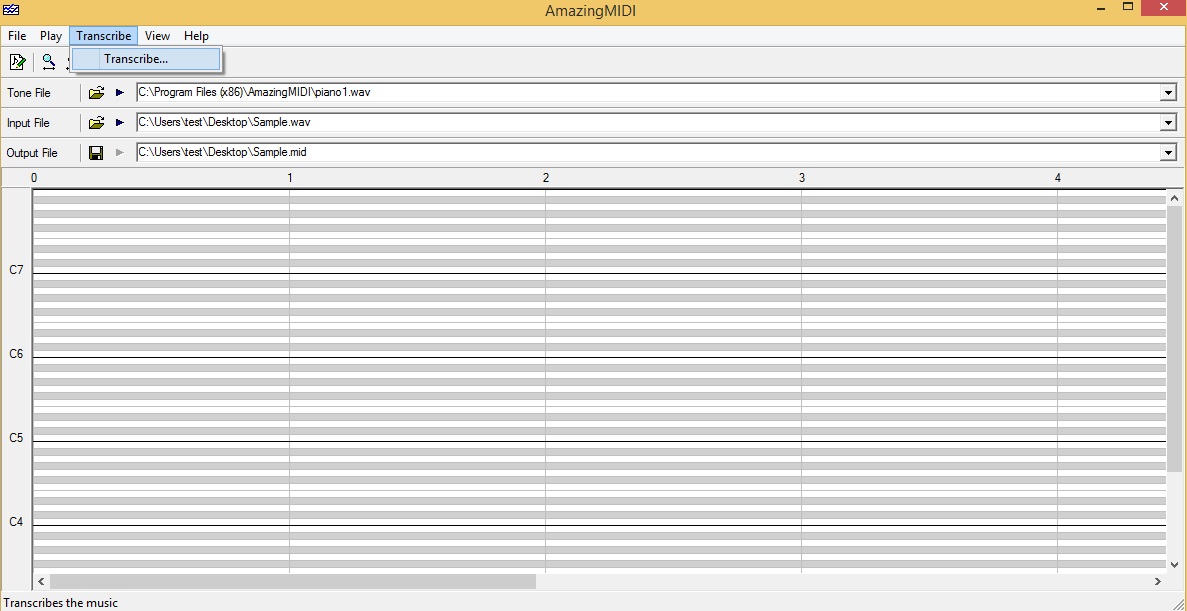Viewport: 1187px width, 611px height.
Task: Open the Play menu
Action: point(51,36)
